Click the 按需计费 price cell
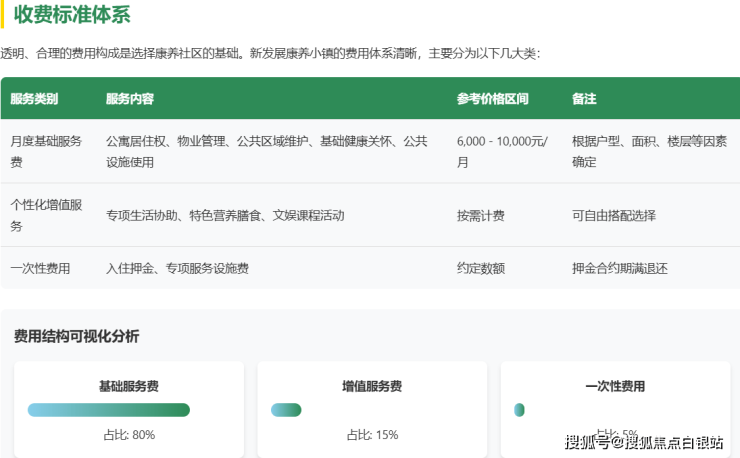 pos(480,215)
